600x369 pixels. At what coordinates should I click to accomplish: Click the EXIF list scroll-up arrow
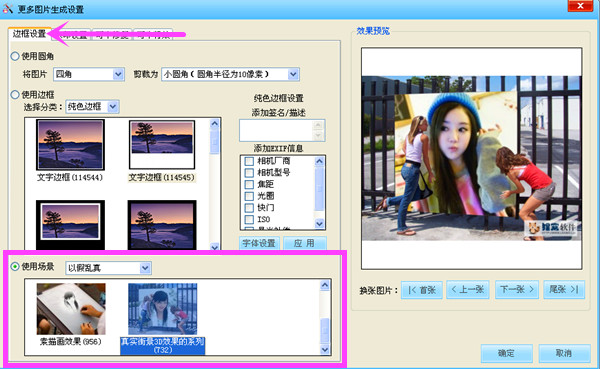coord(319,161)
